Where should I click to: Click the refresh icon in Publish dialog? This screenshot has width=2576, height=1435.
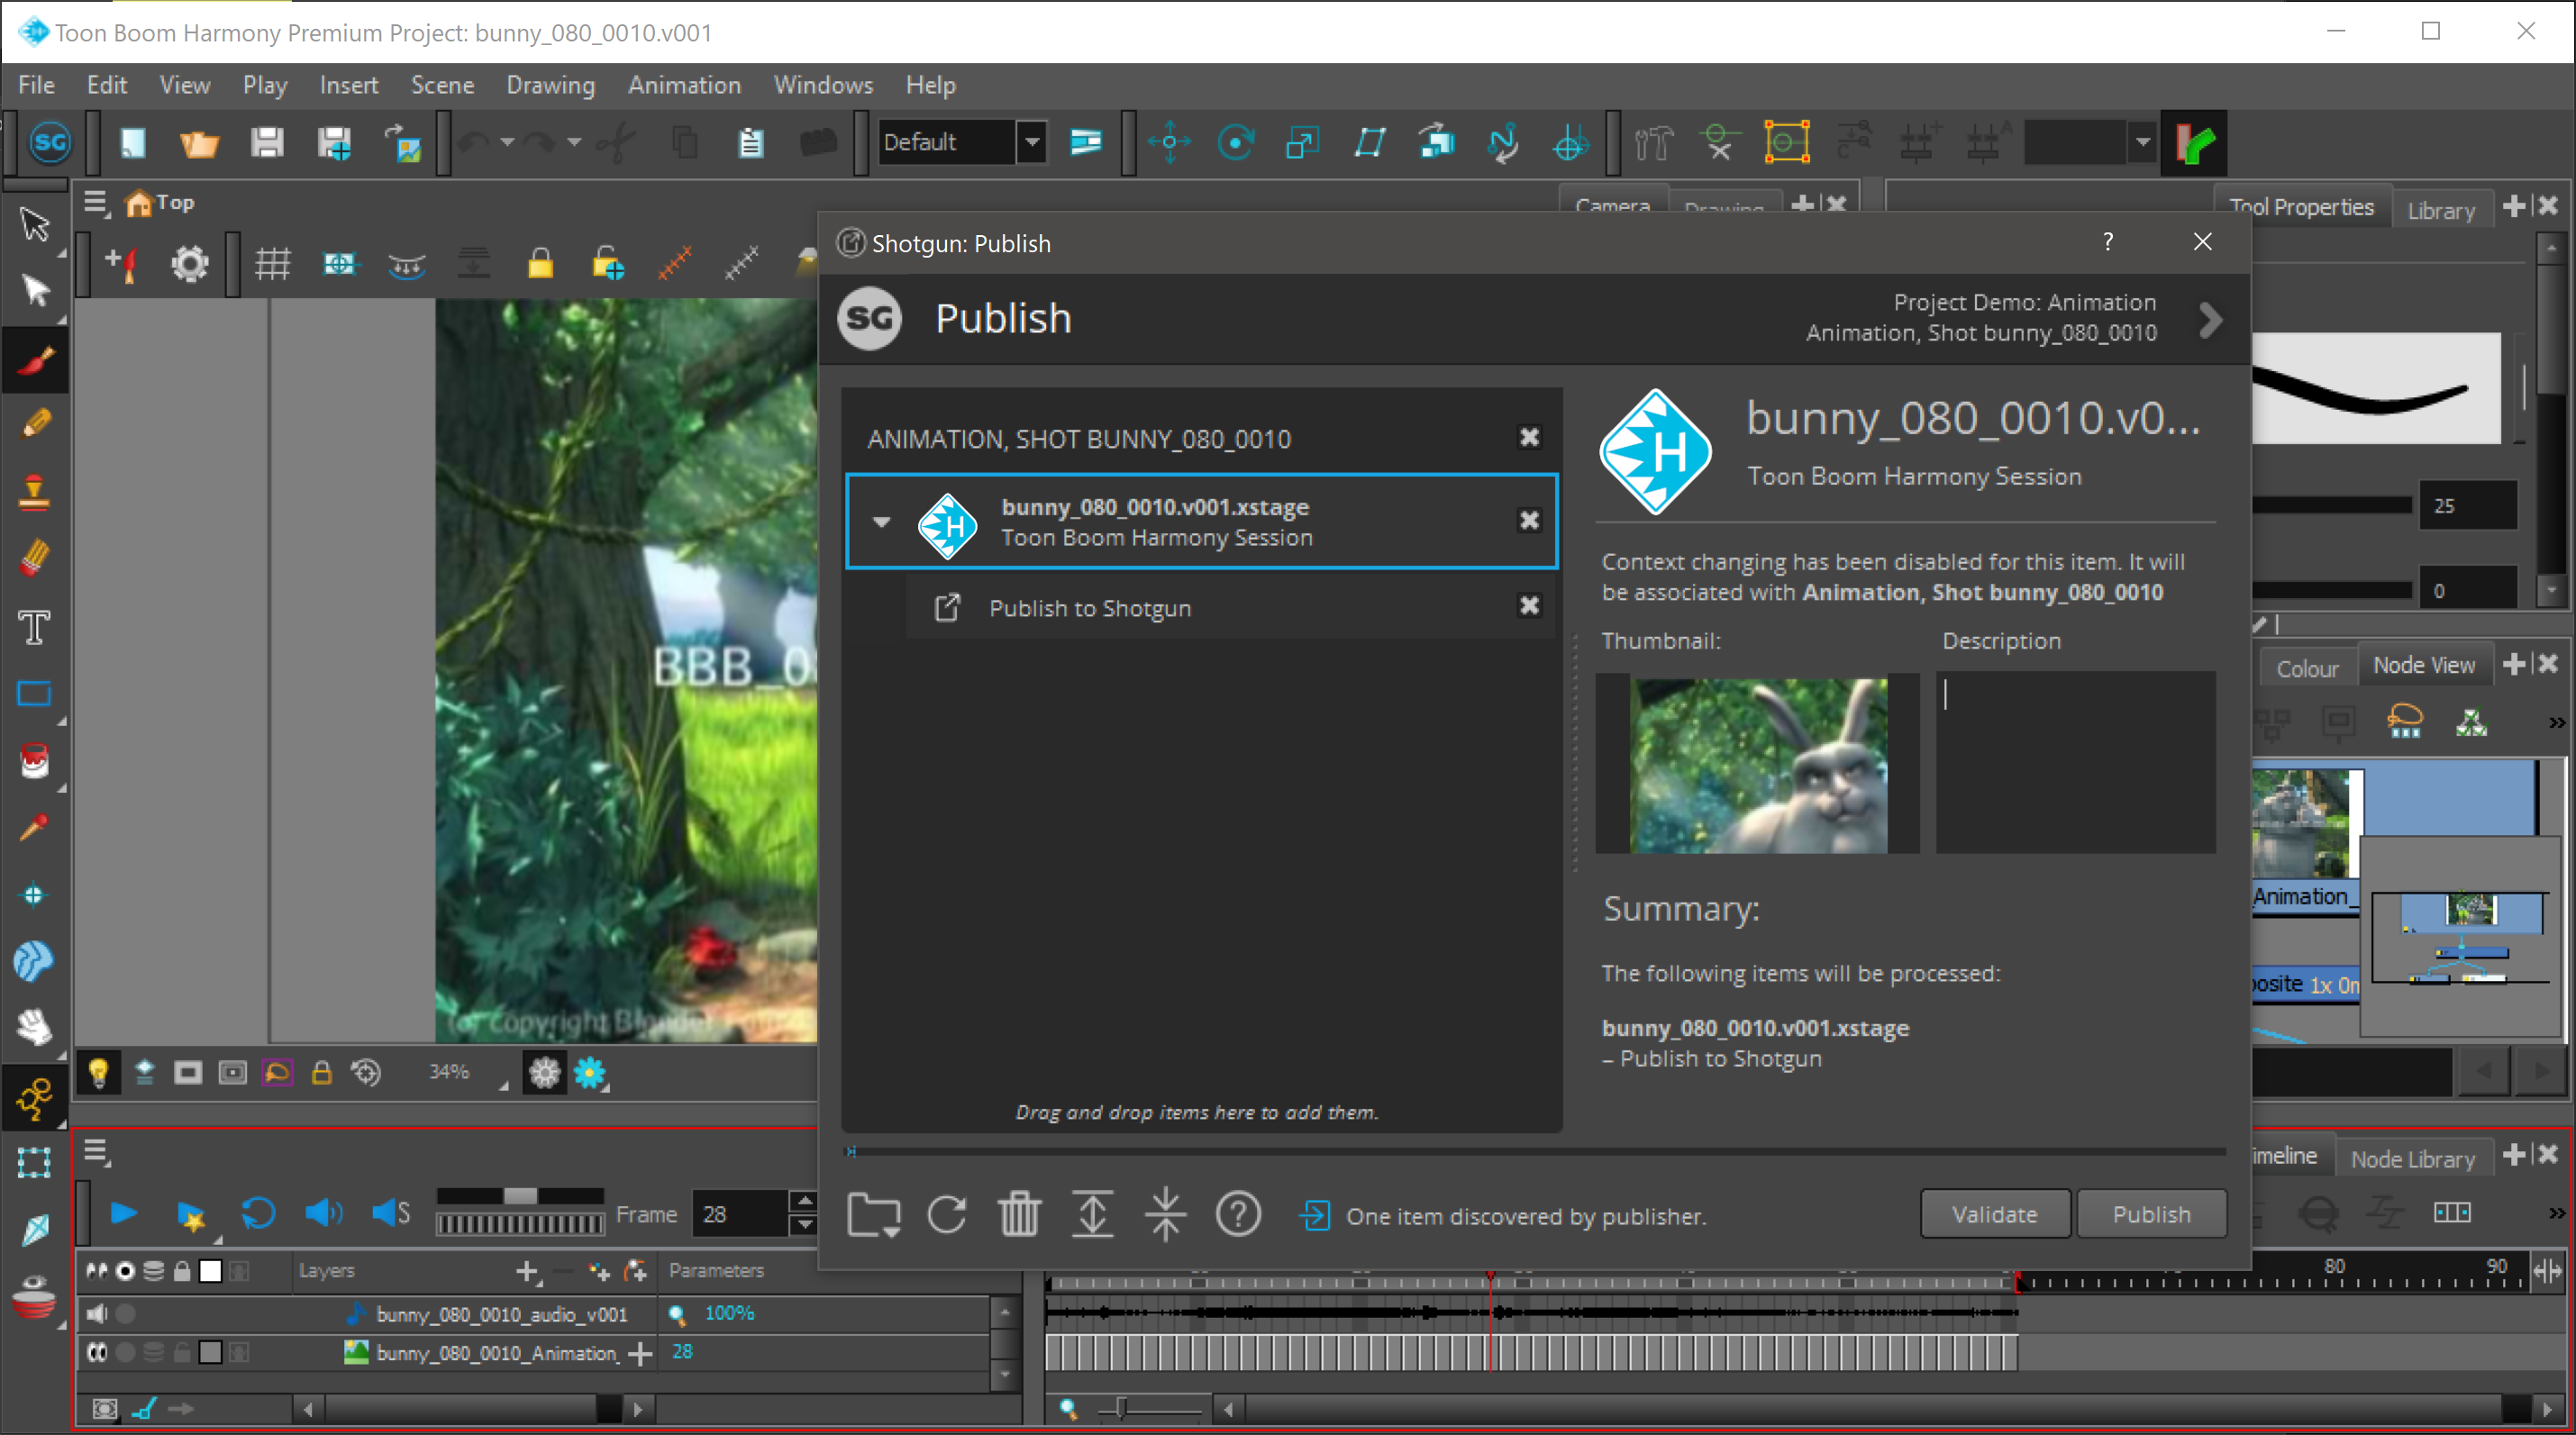tap(946, 1215)
